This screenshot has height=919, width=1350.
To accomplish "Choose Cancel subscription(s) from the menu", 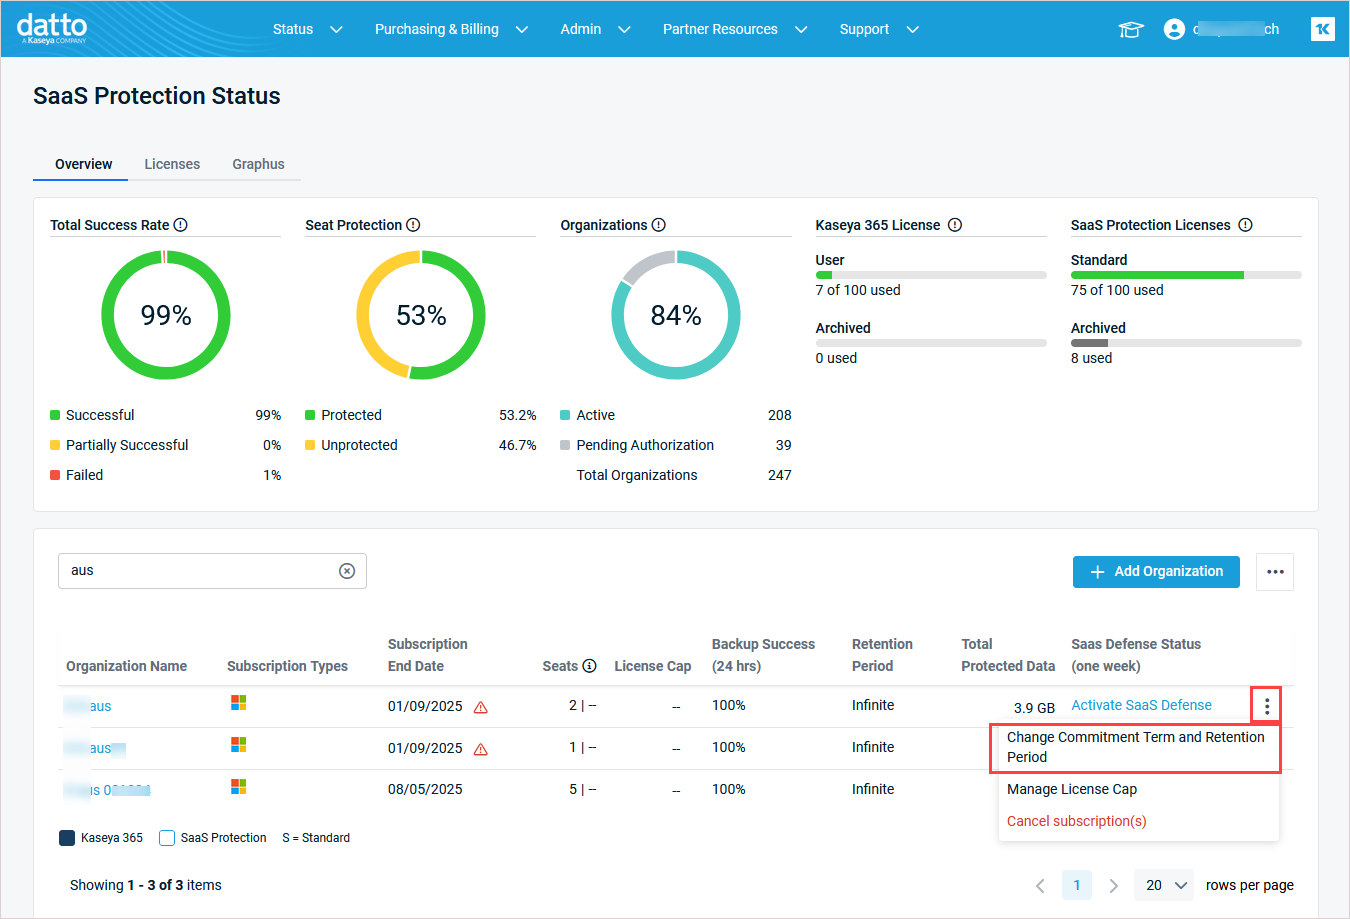I will point(1076,821).
